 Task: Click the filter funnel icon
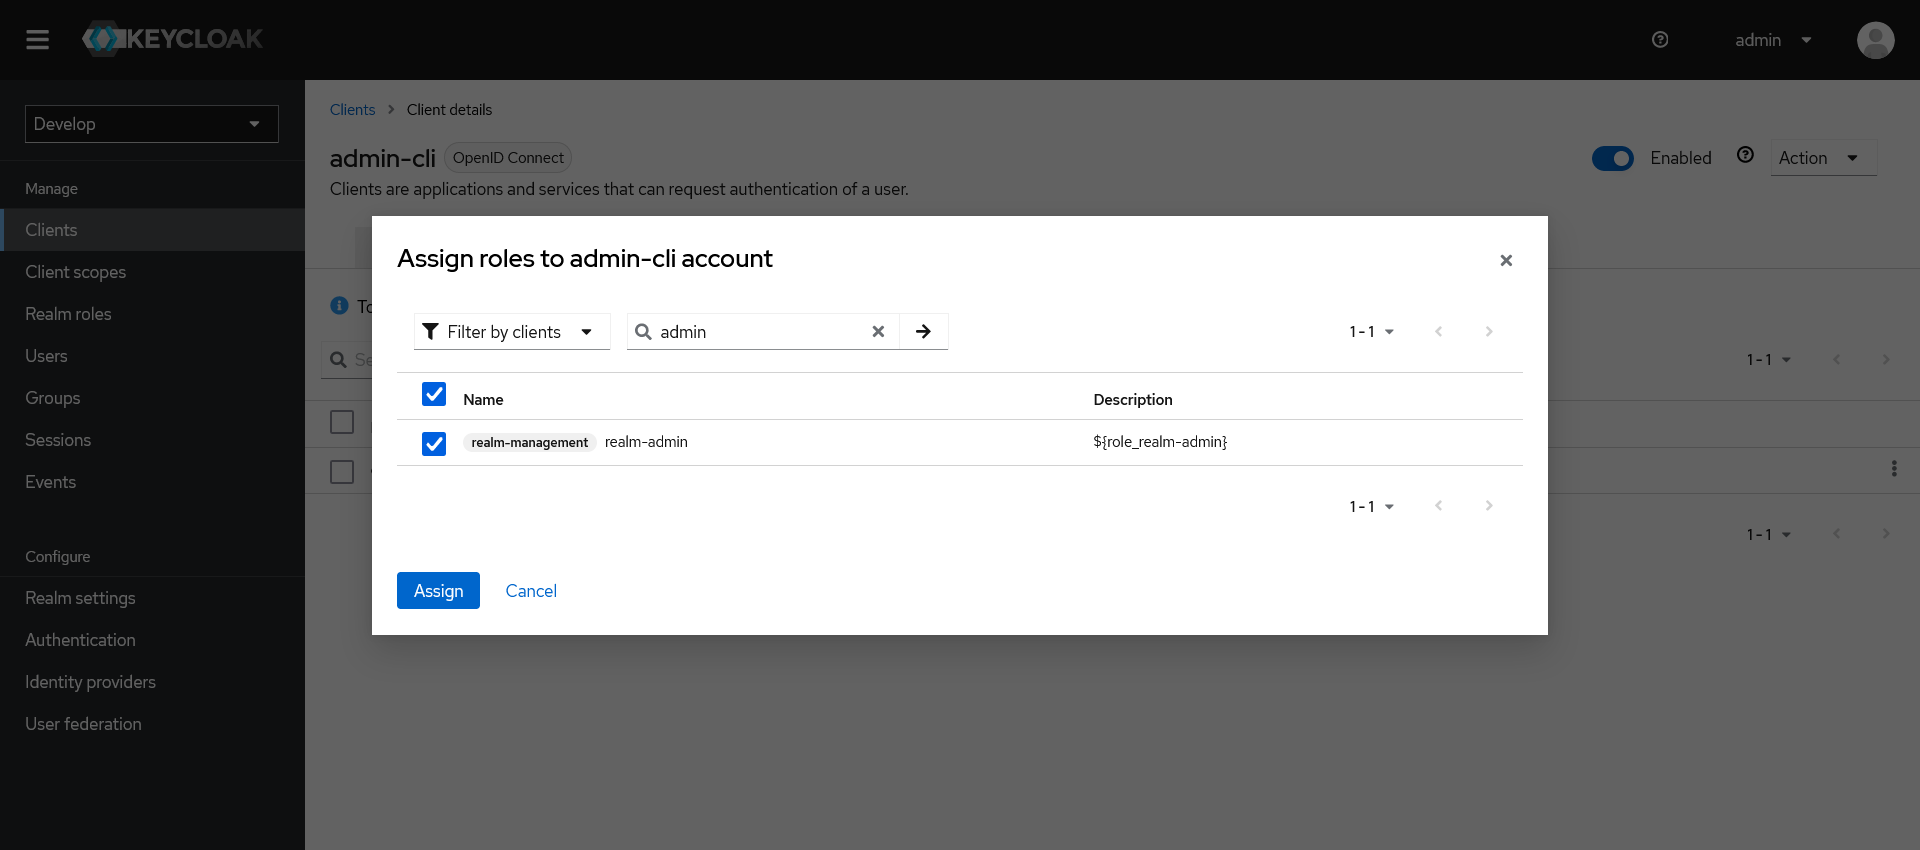tap(431, 332)
